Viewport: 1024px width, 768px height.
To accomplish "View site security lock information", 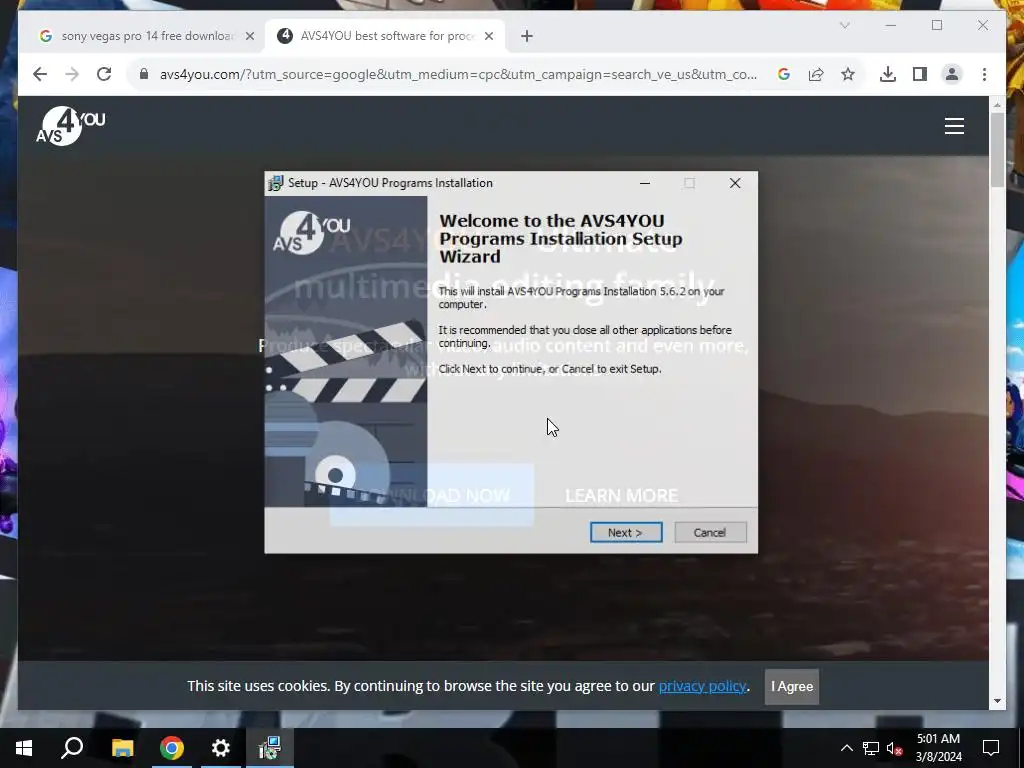I will click(144, 74).
